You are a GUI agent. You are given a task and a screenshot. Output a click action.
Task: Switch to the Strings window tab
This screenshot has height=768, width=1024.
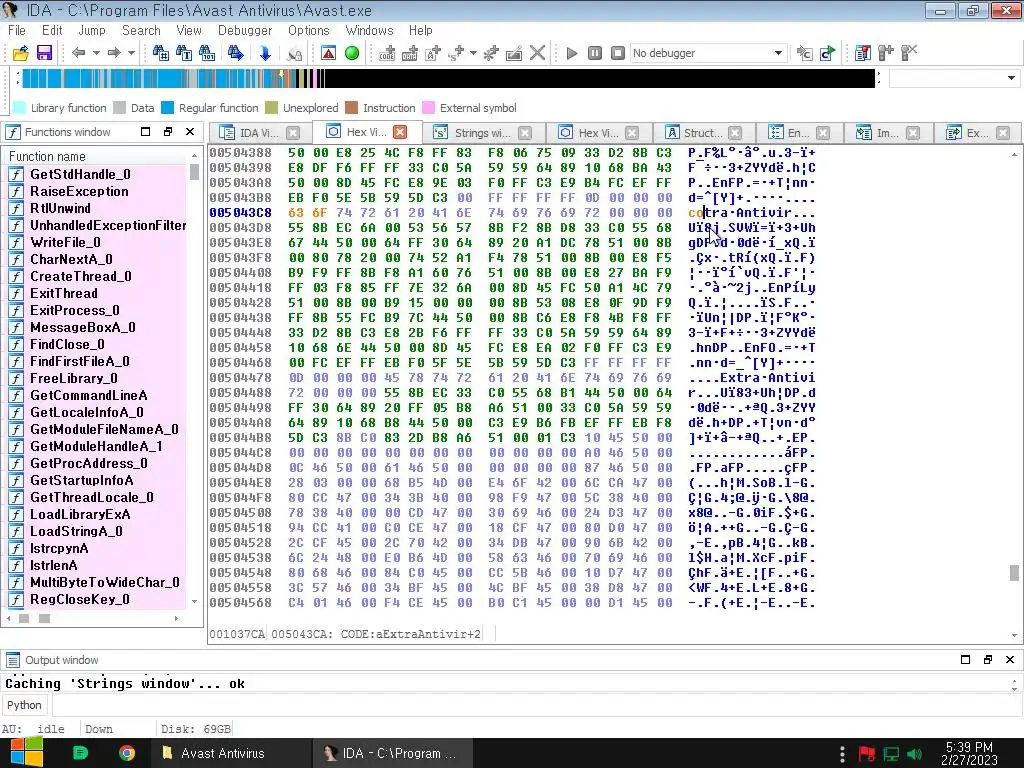tap(482, 133)
